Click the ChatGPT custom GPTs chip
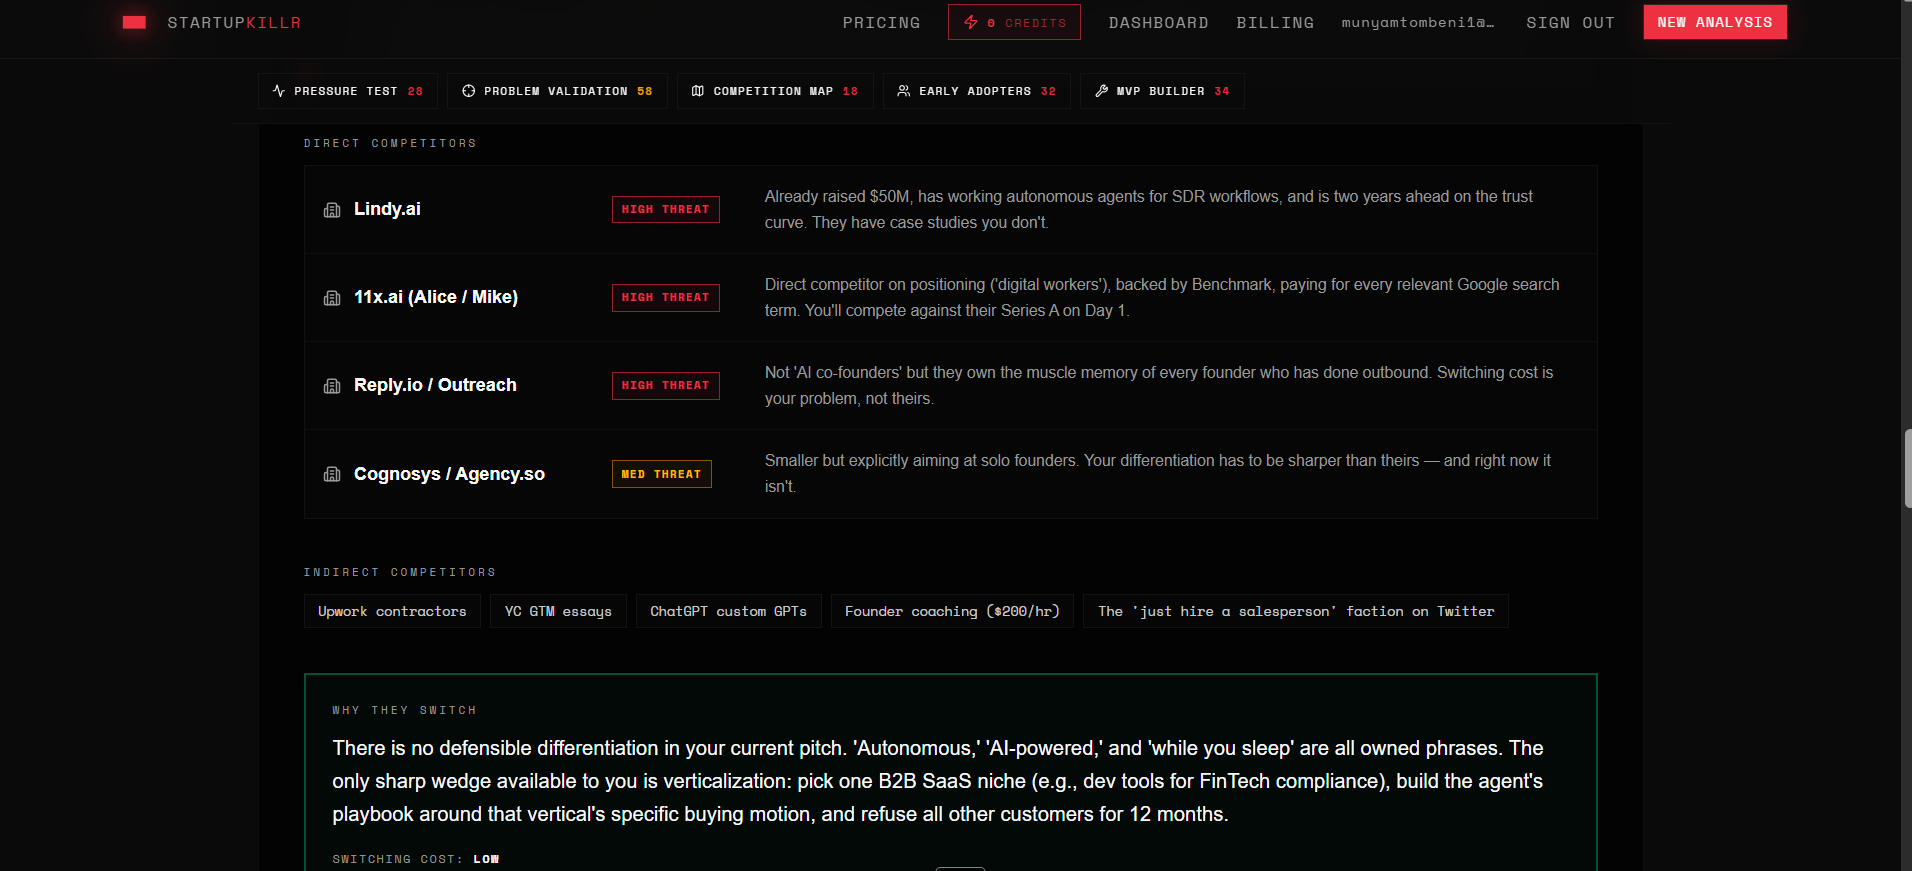 [728, 611]
